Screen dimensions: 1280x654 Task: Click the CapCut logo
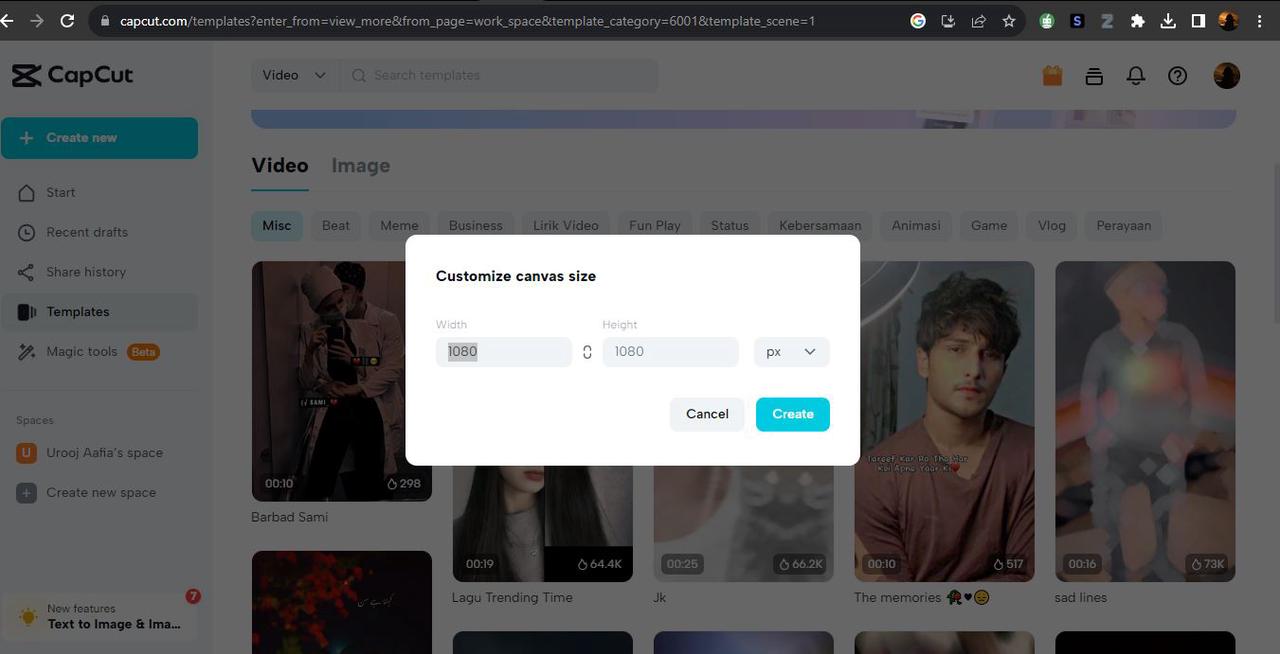[72, 75]
